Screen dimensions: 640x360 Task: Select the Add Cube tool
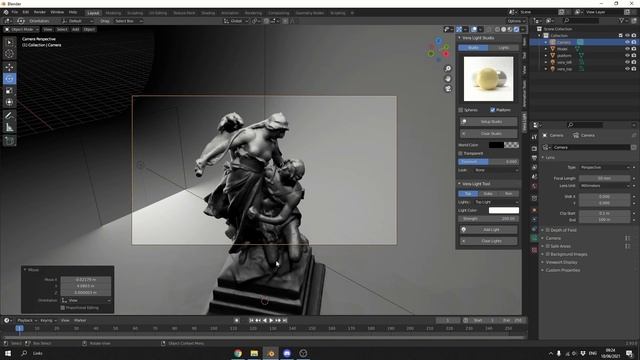pos(9,141)
